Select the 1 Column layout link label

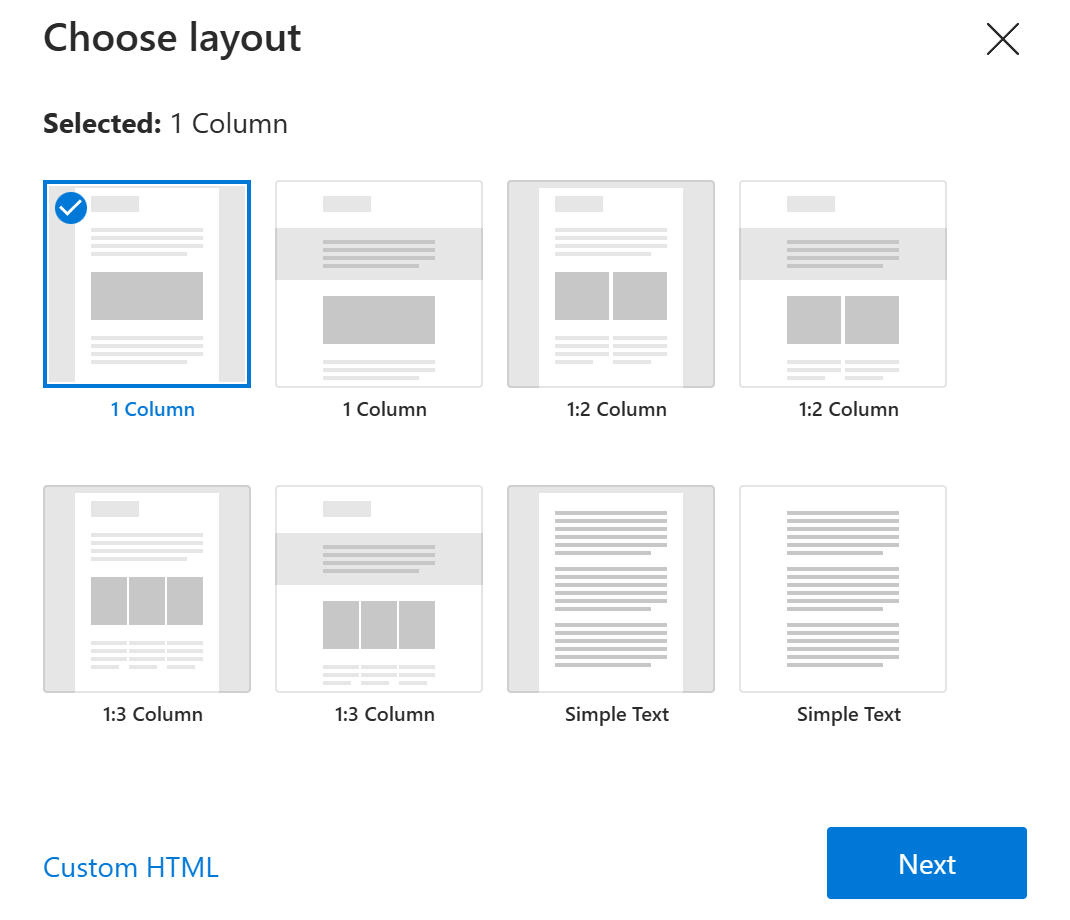(x=152, y=409)
